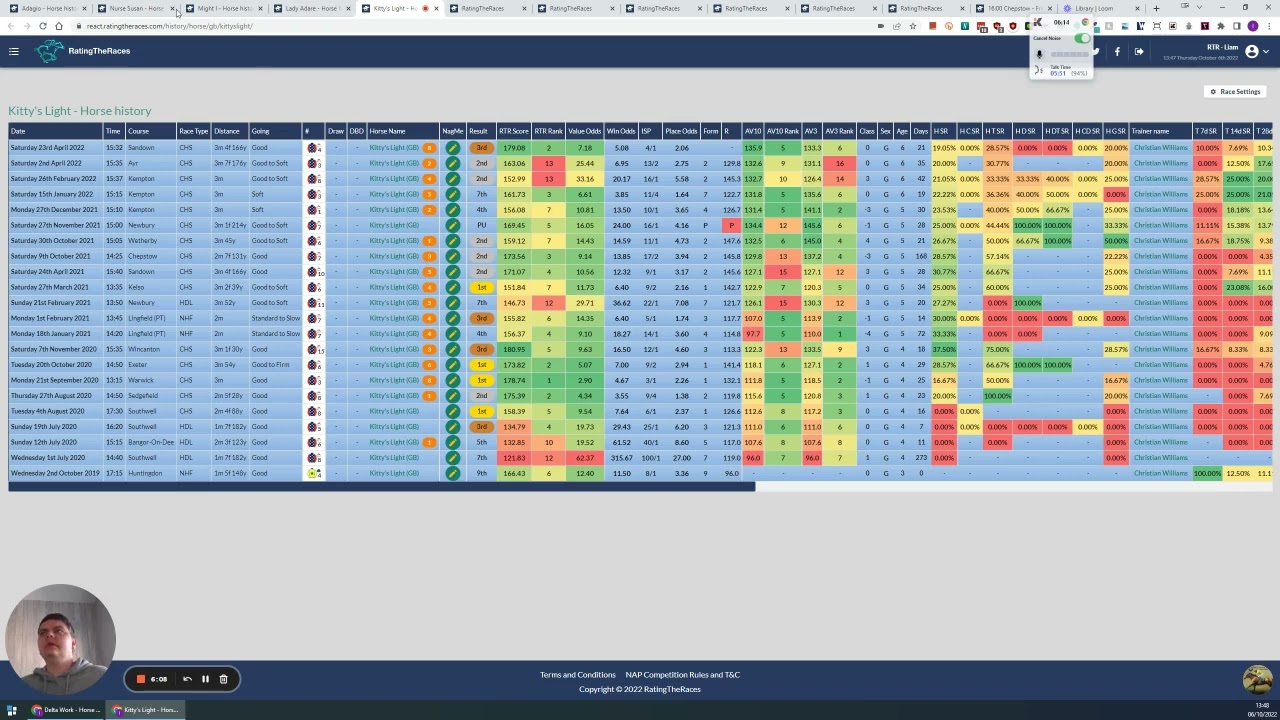Toggle the Cancel Noise switch

(1082, 38)
